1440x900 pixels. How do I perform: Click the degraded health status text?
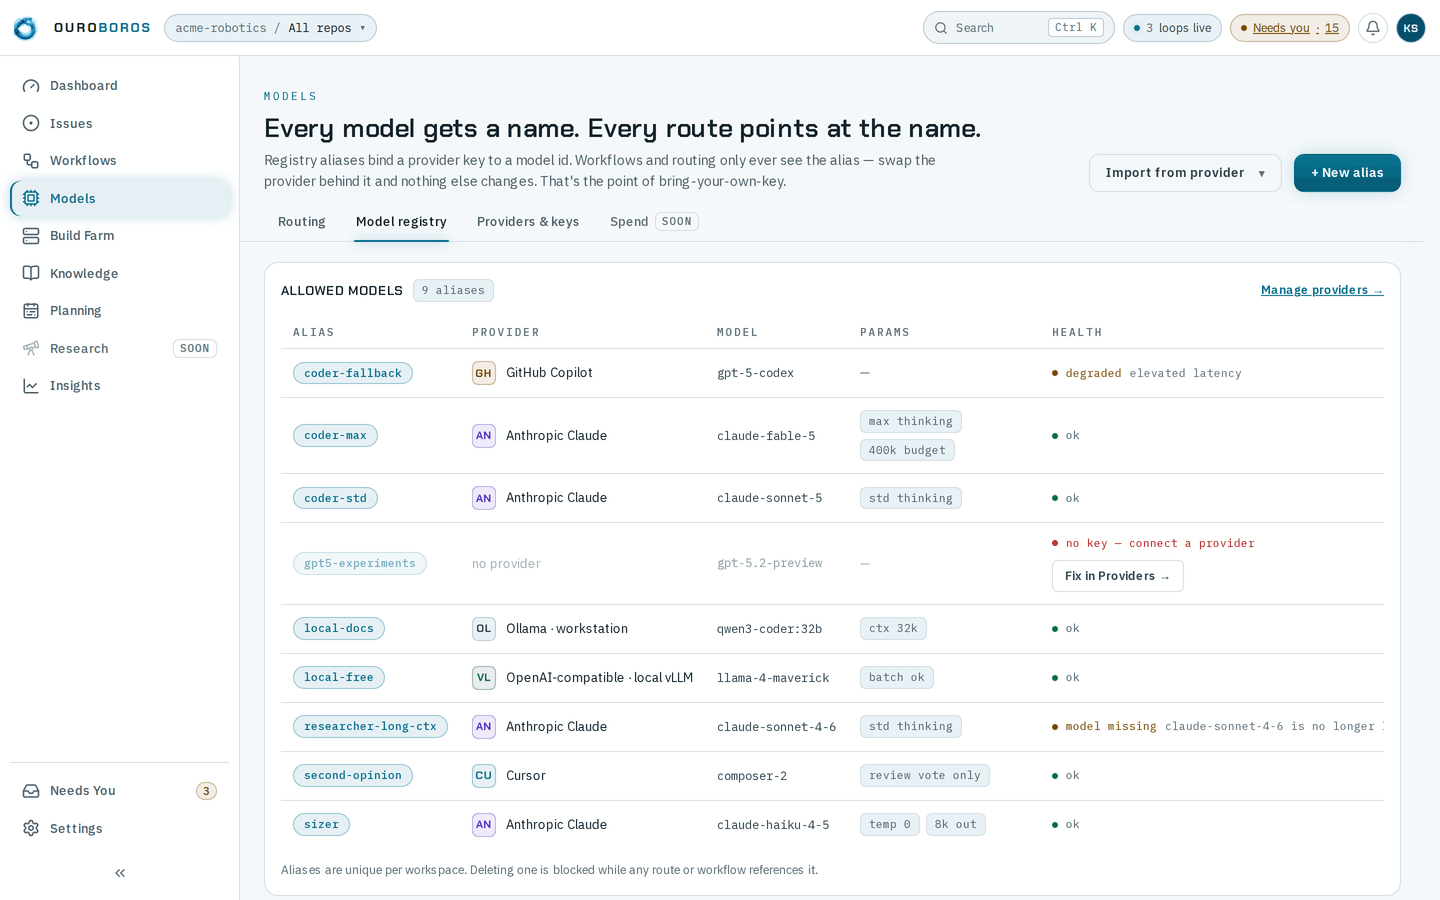pos(1093,373)
